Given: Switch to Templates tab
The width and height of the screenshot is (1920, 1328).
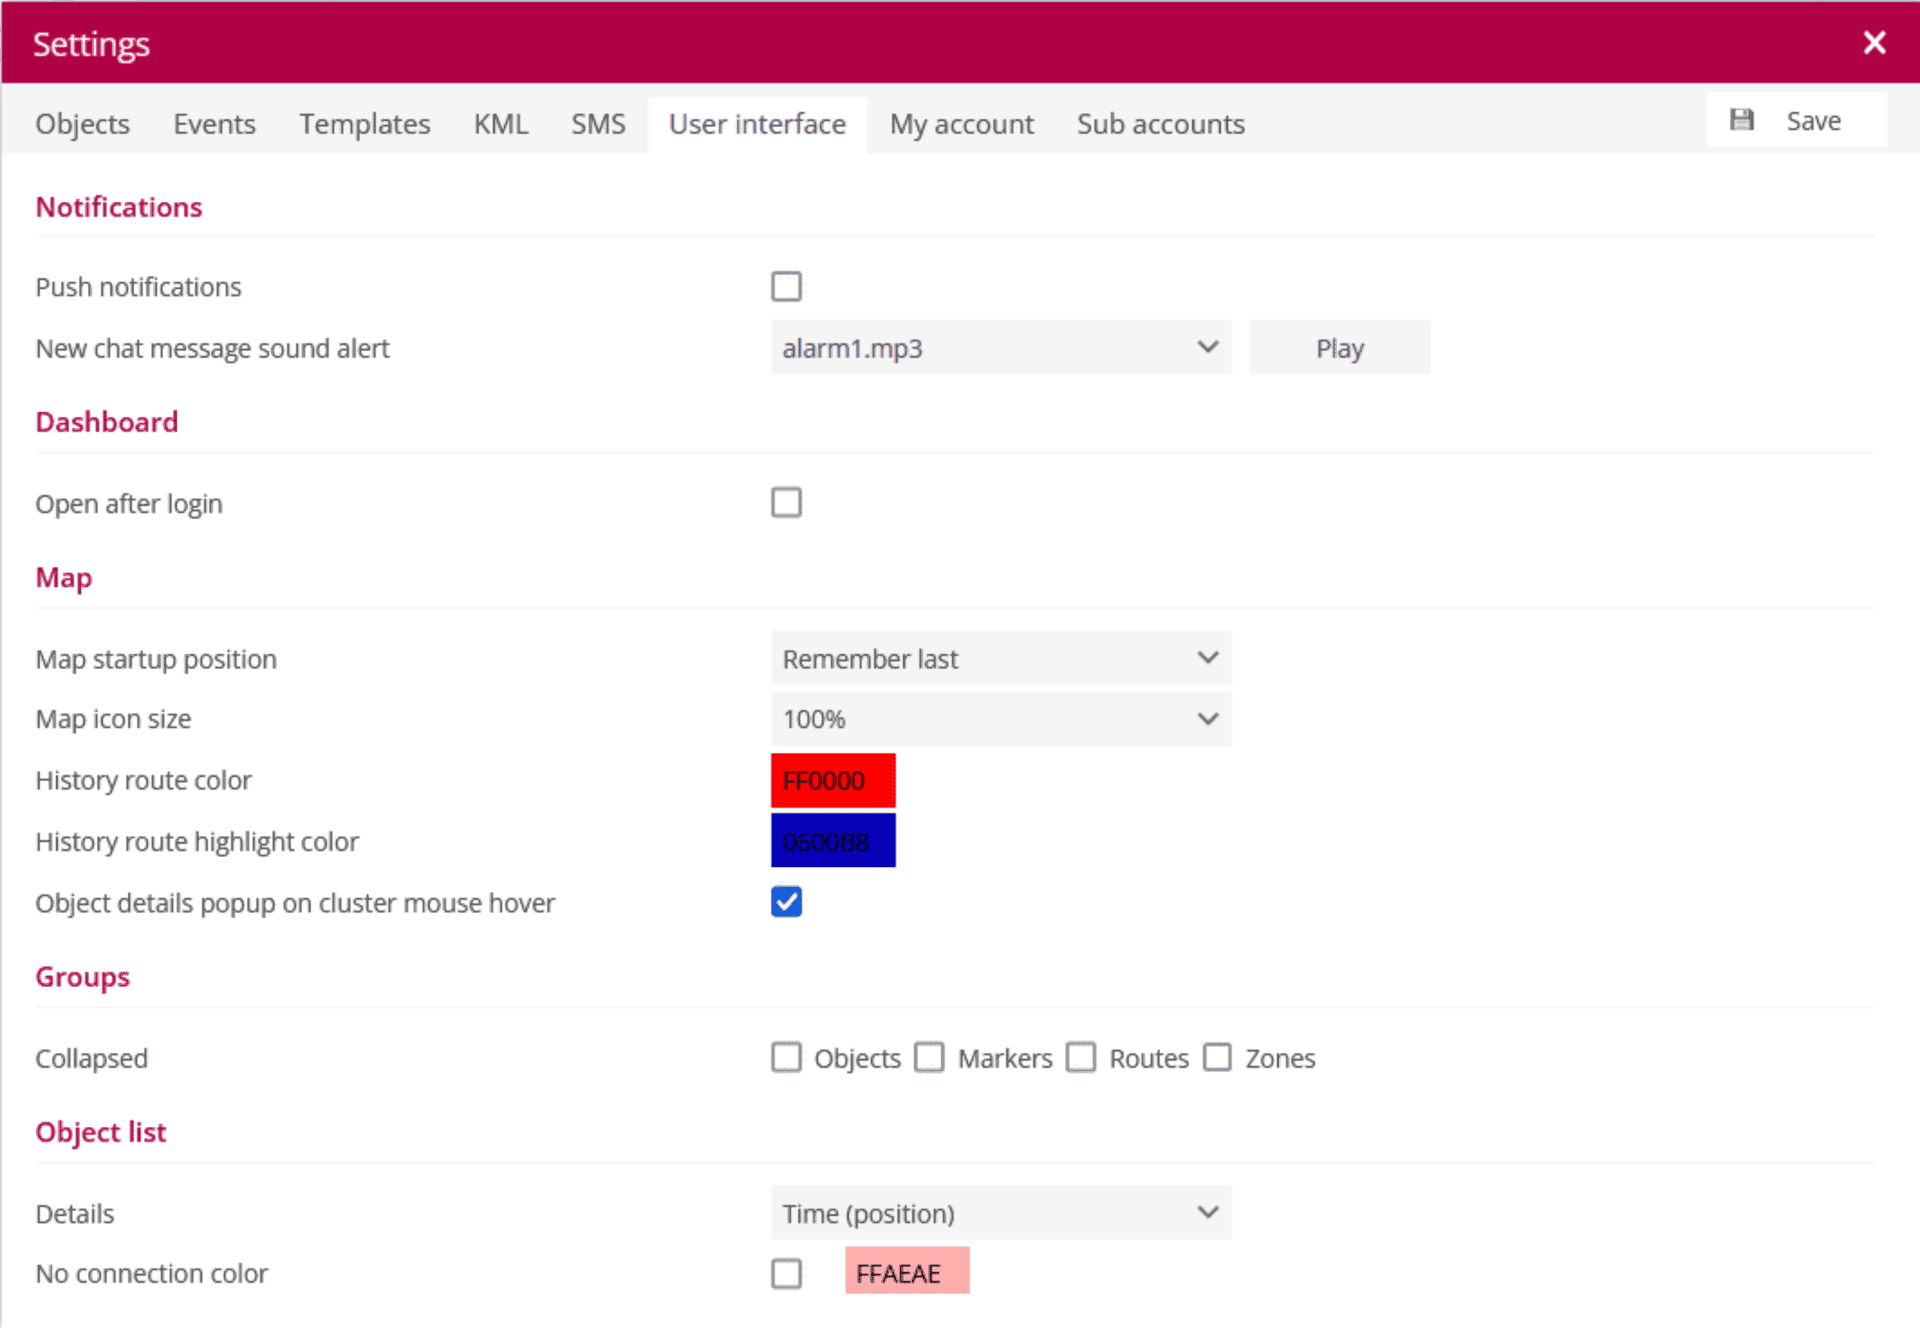Looking at the screenshot, I should (365, 124).
